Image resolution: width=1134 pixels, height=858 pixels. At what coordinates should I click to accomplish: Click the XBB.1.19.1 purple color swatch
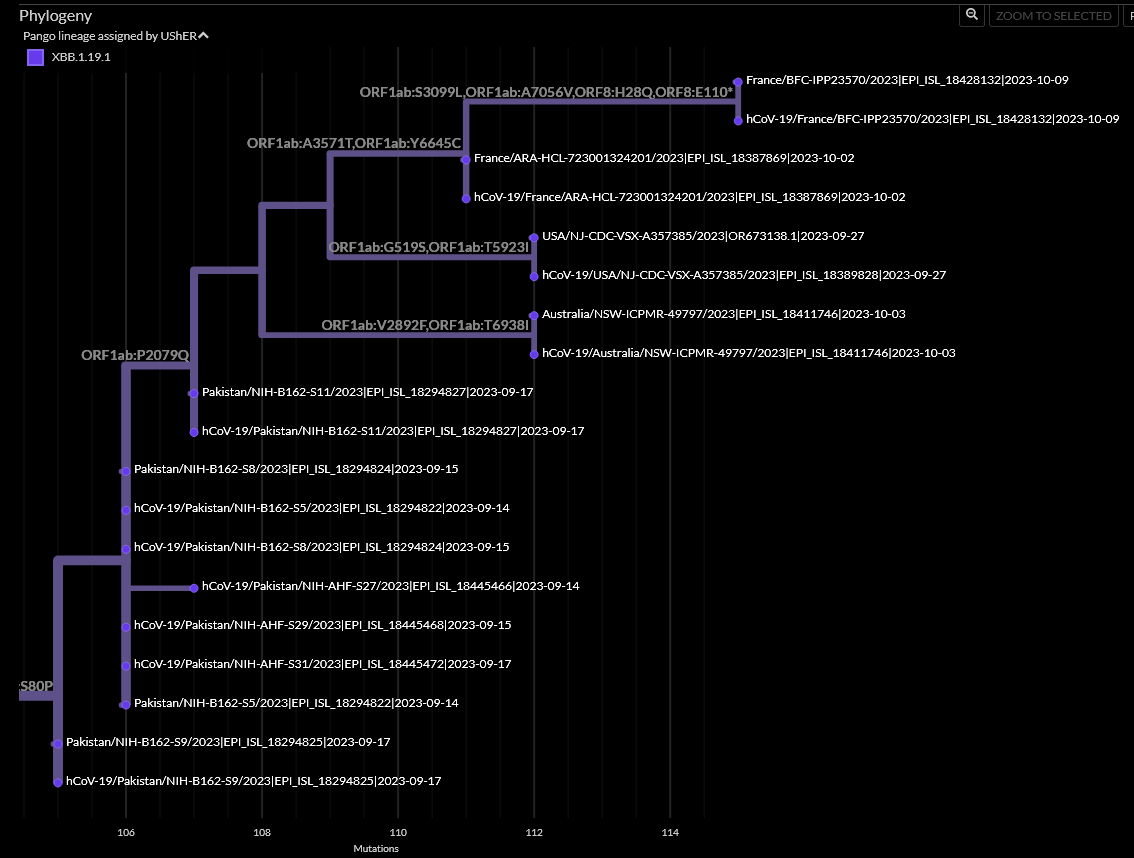35,57
